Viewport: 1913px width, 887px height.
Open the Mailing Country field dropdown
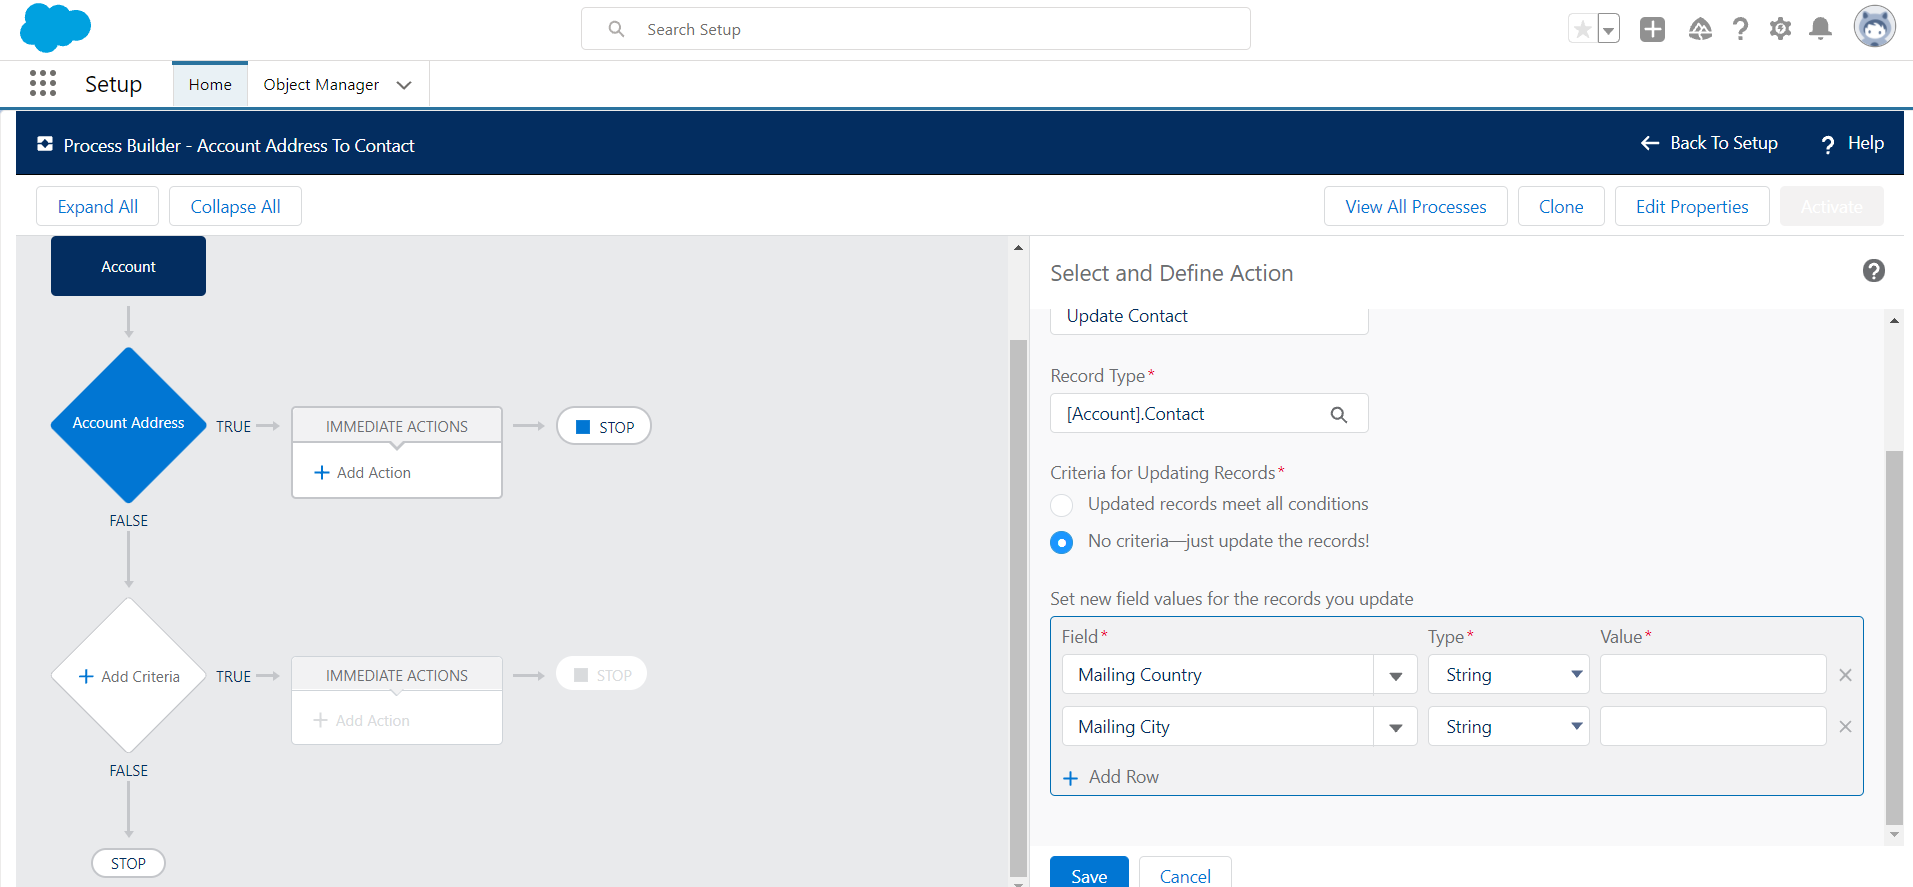[1395, 675]
